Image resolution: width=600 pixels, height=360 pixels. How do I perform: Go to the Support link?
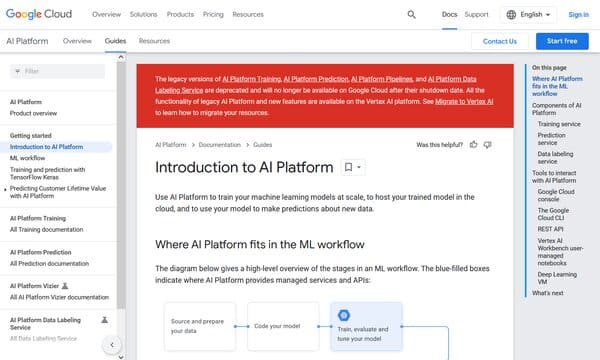pos(476,15)
